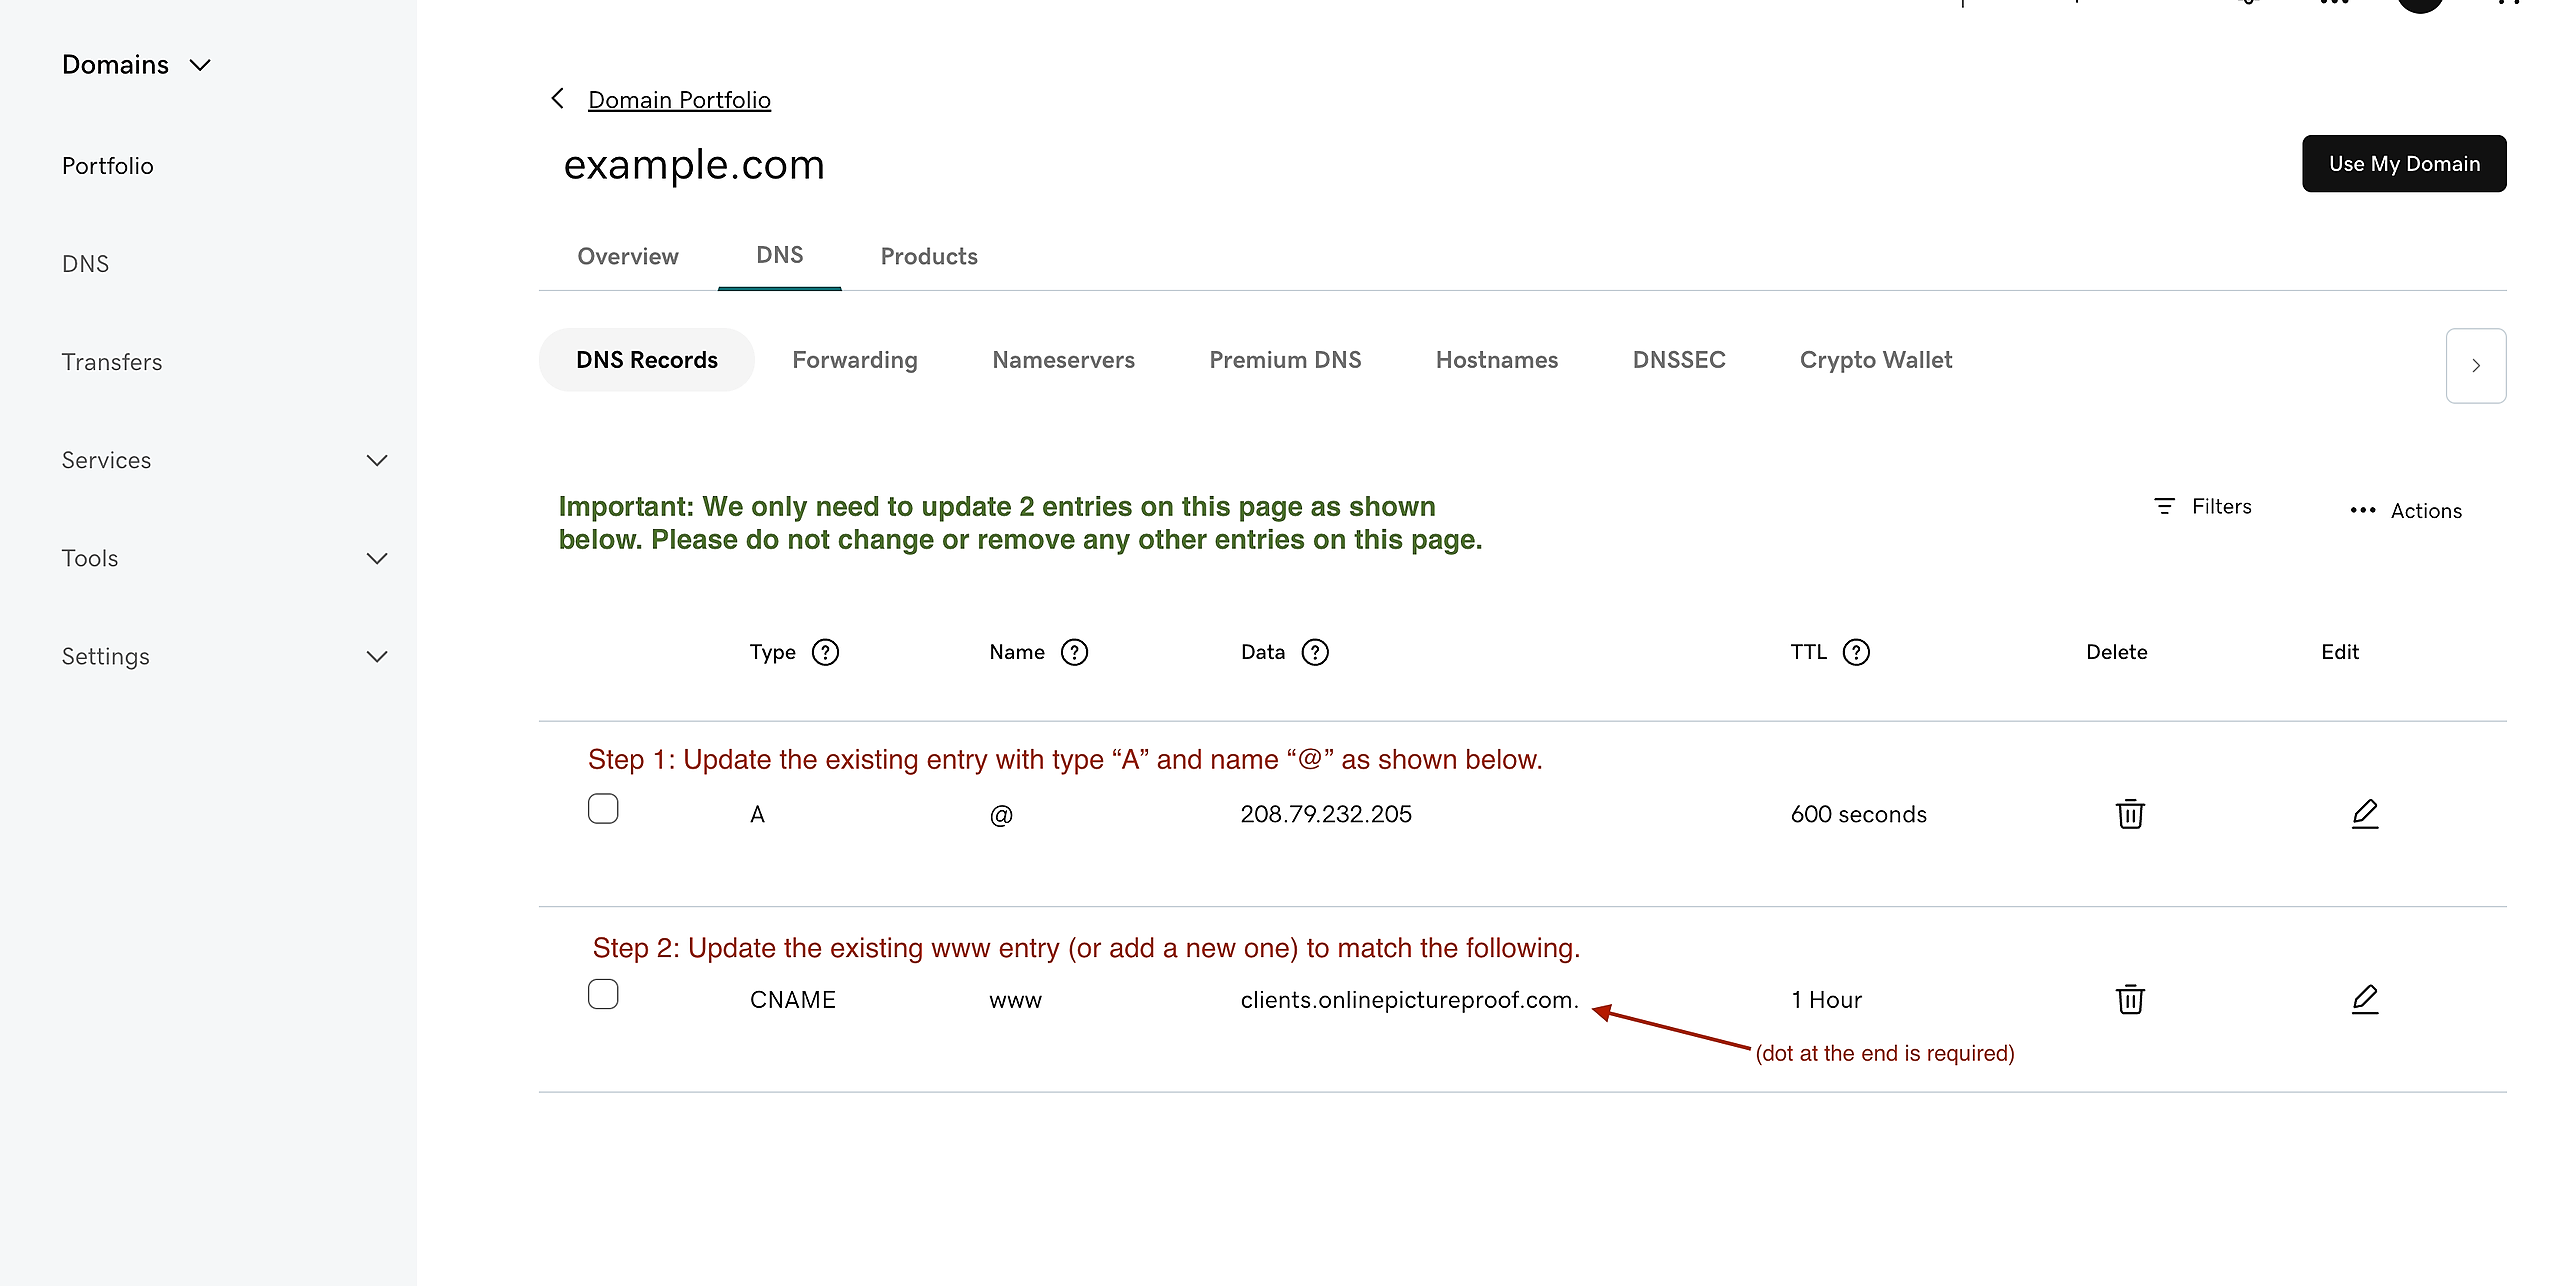Viewport: 2560px width, 1286px height.
Task: Edit the A record with pencil icon
Action: [x=2364, y=814]
